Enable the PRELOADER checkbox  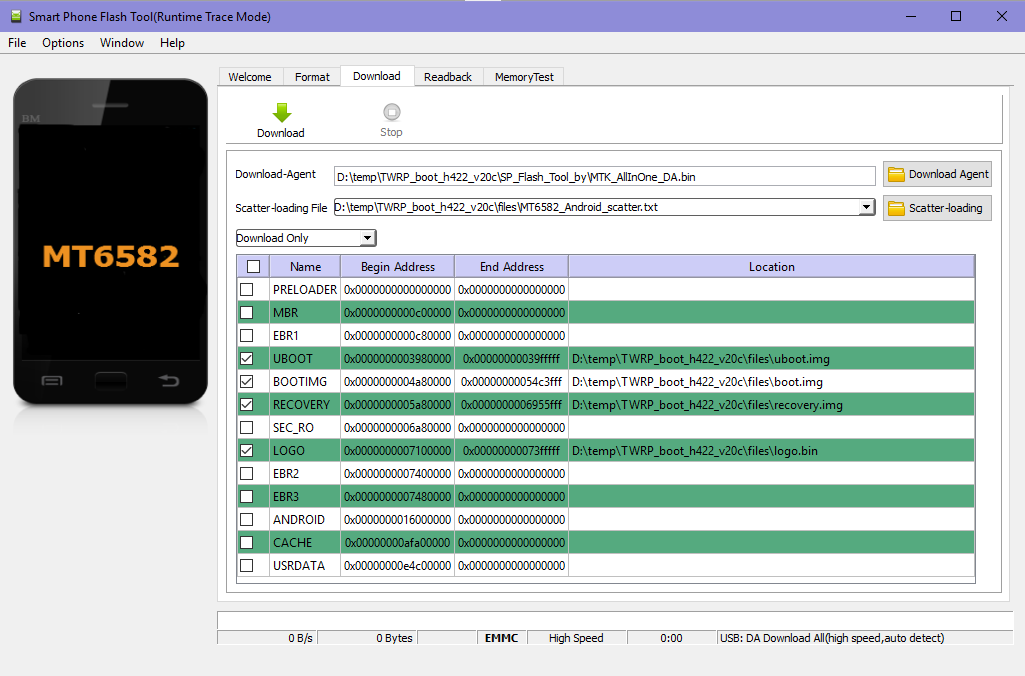[247, 289]
